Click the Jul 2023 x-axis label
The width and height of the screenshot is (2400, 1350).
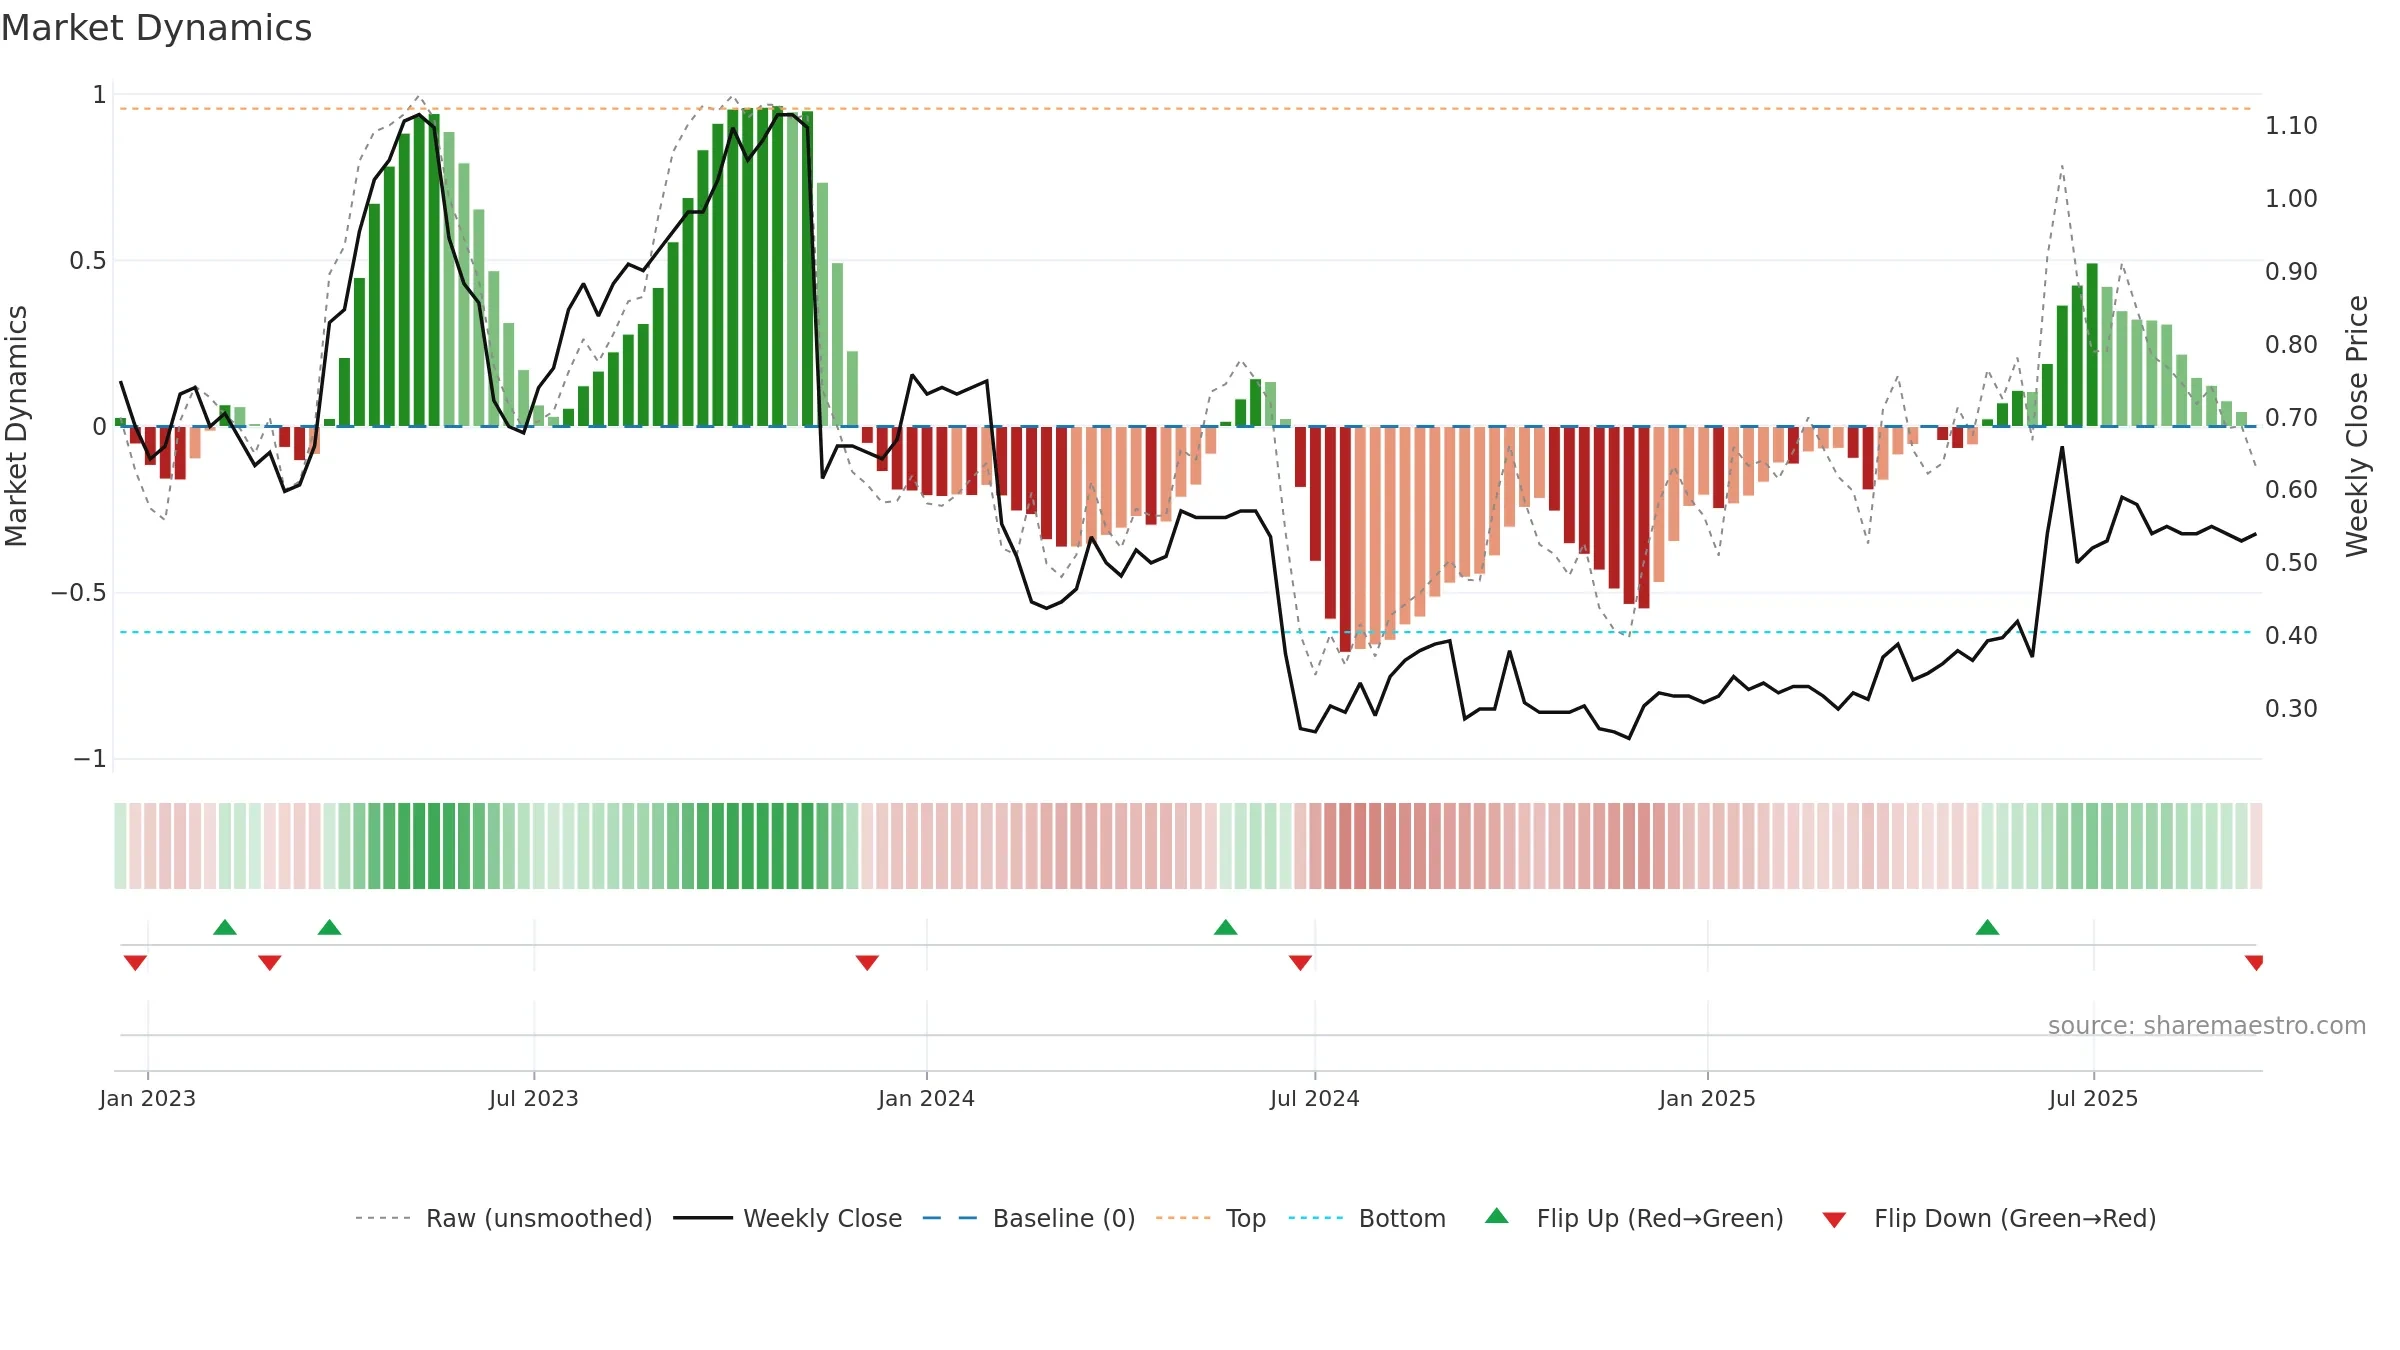[x=534, y=1098]
